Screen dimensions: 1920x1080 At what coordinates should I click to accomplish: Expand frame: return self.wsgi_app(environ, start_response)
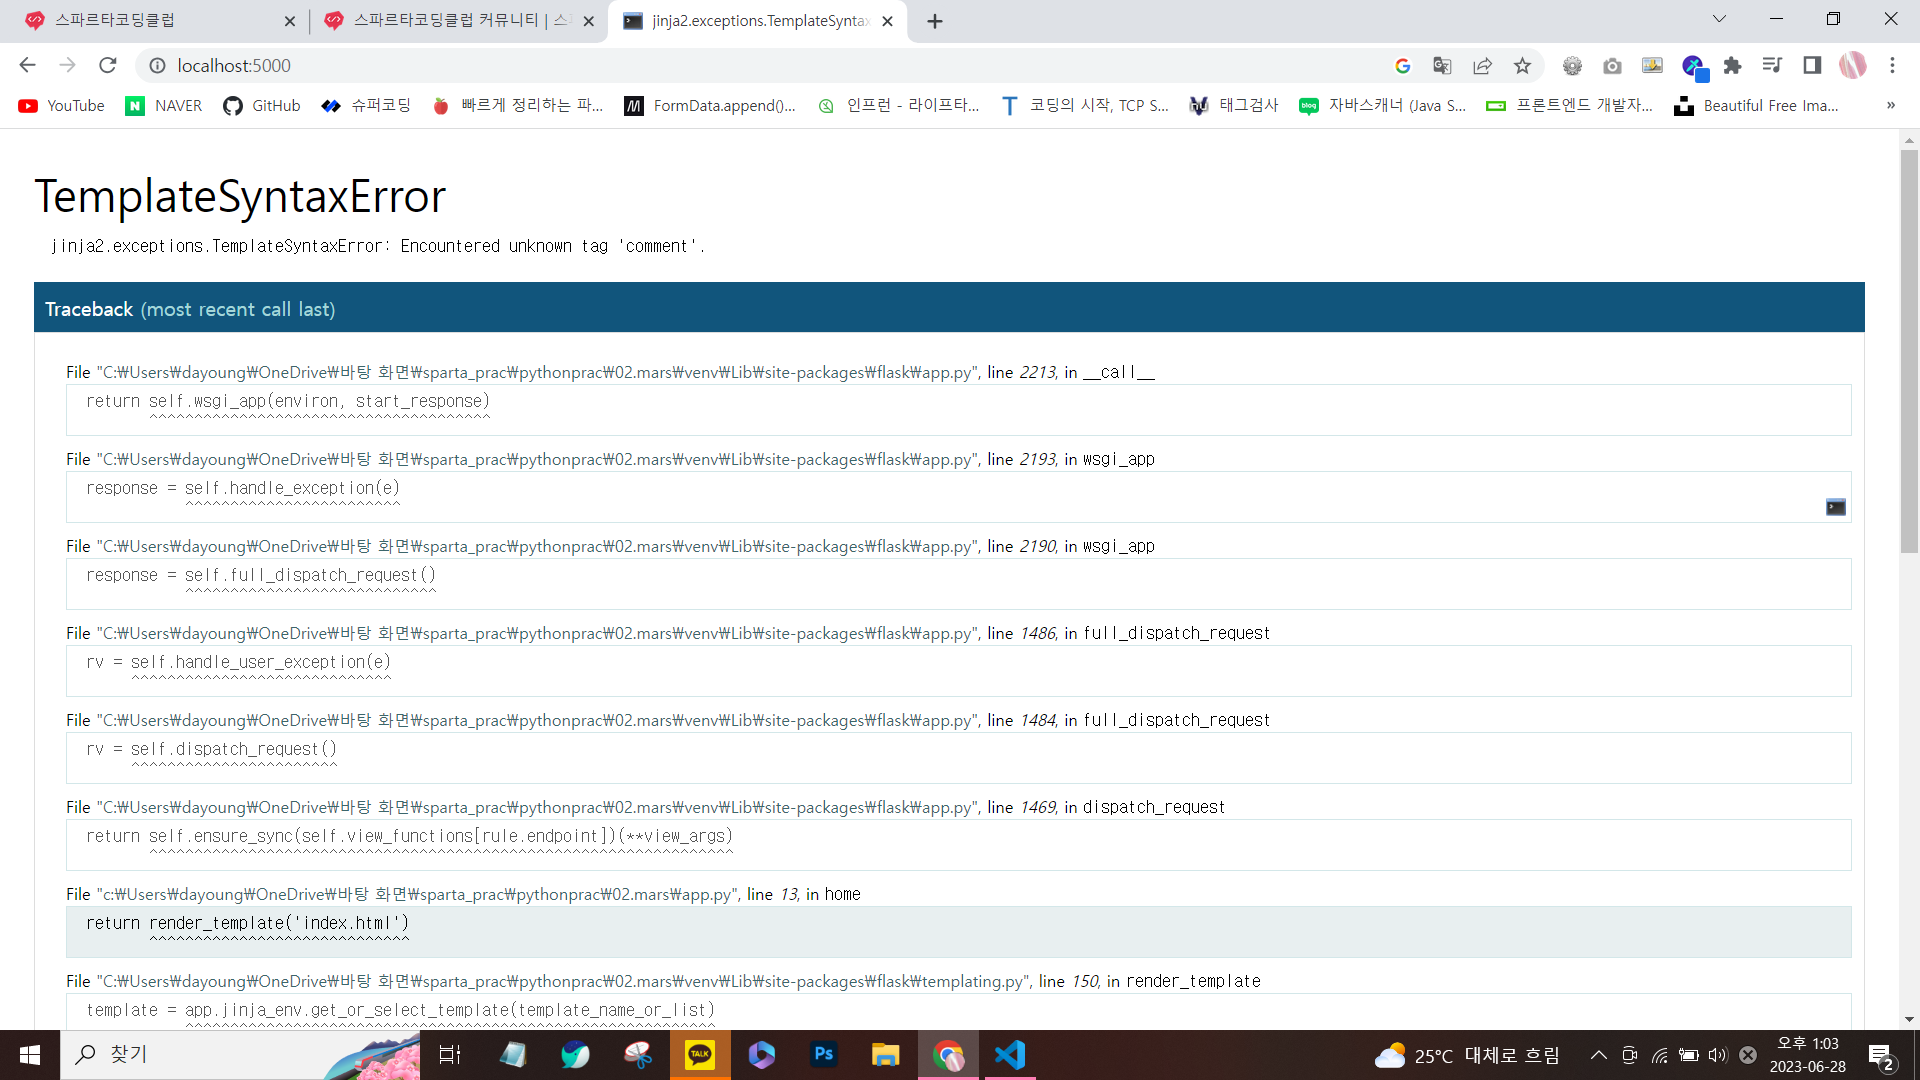click(x=958, y=410)
